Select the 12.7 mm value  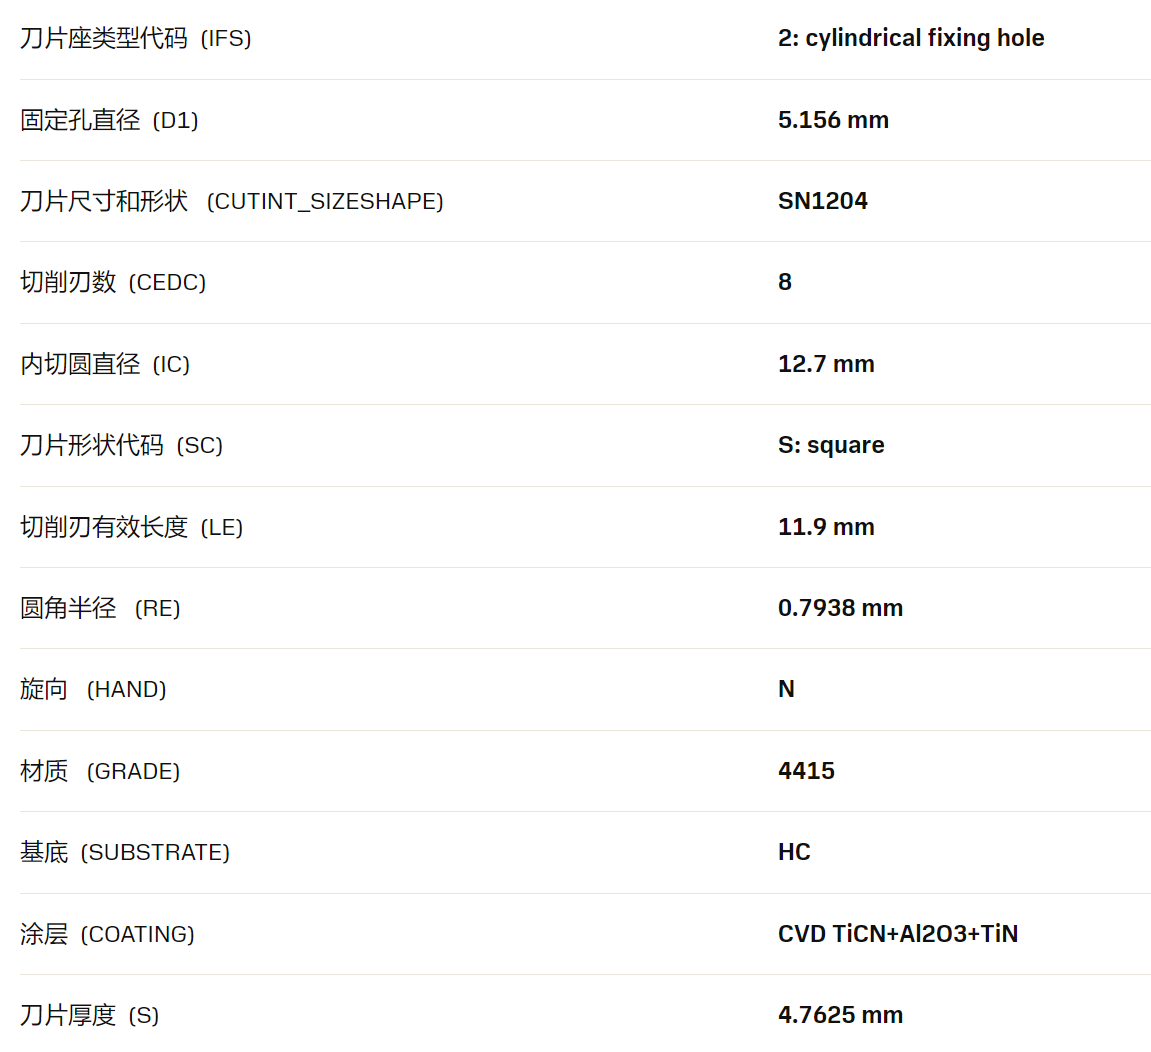point(826,364)
